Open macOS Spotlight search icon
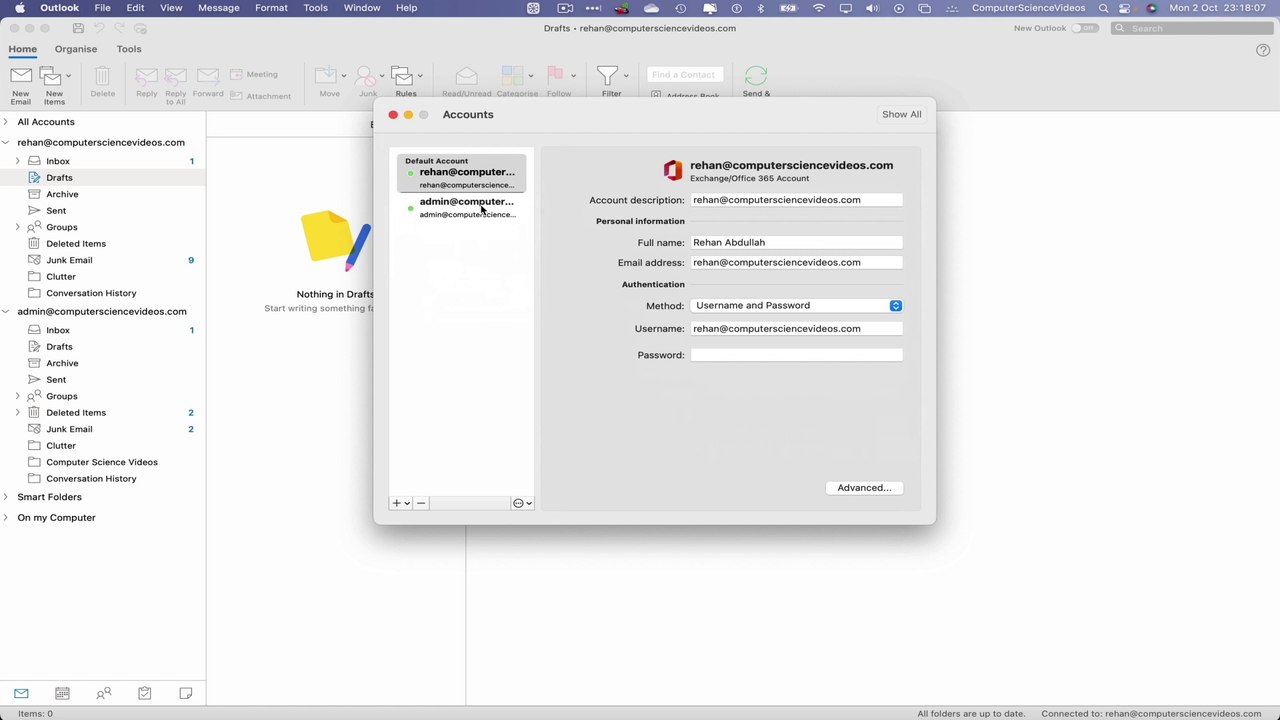This screenshot has width=1280, height=720. click(1103, 8)
